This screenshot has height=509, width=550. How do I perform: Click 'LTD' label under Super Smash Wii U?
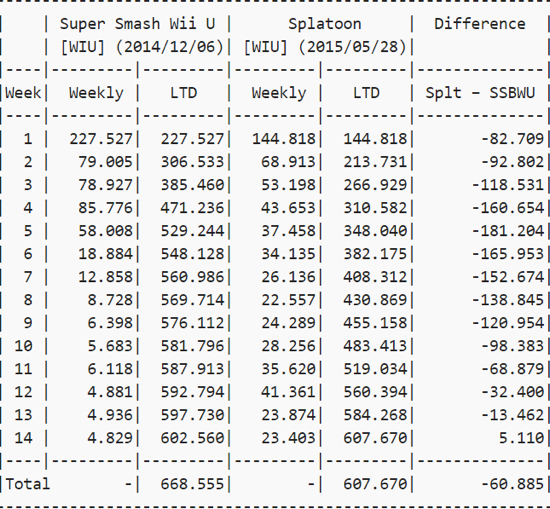(x=183, y=93)
